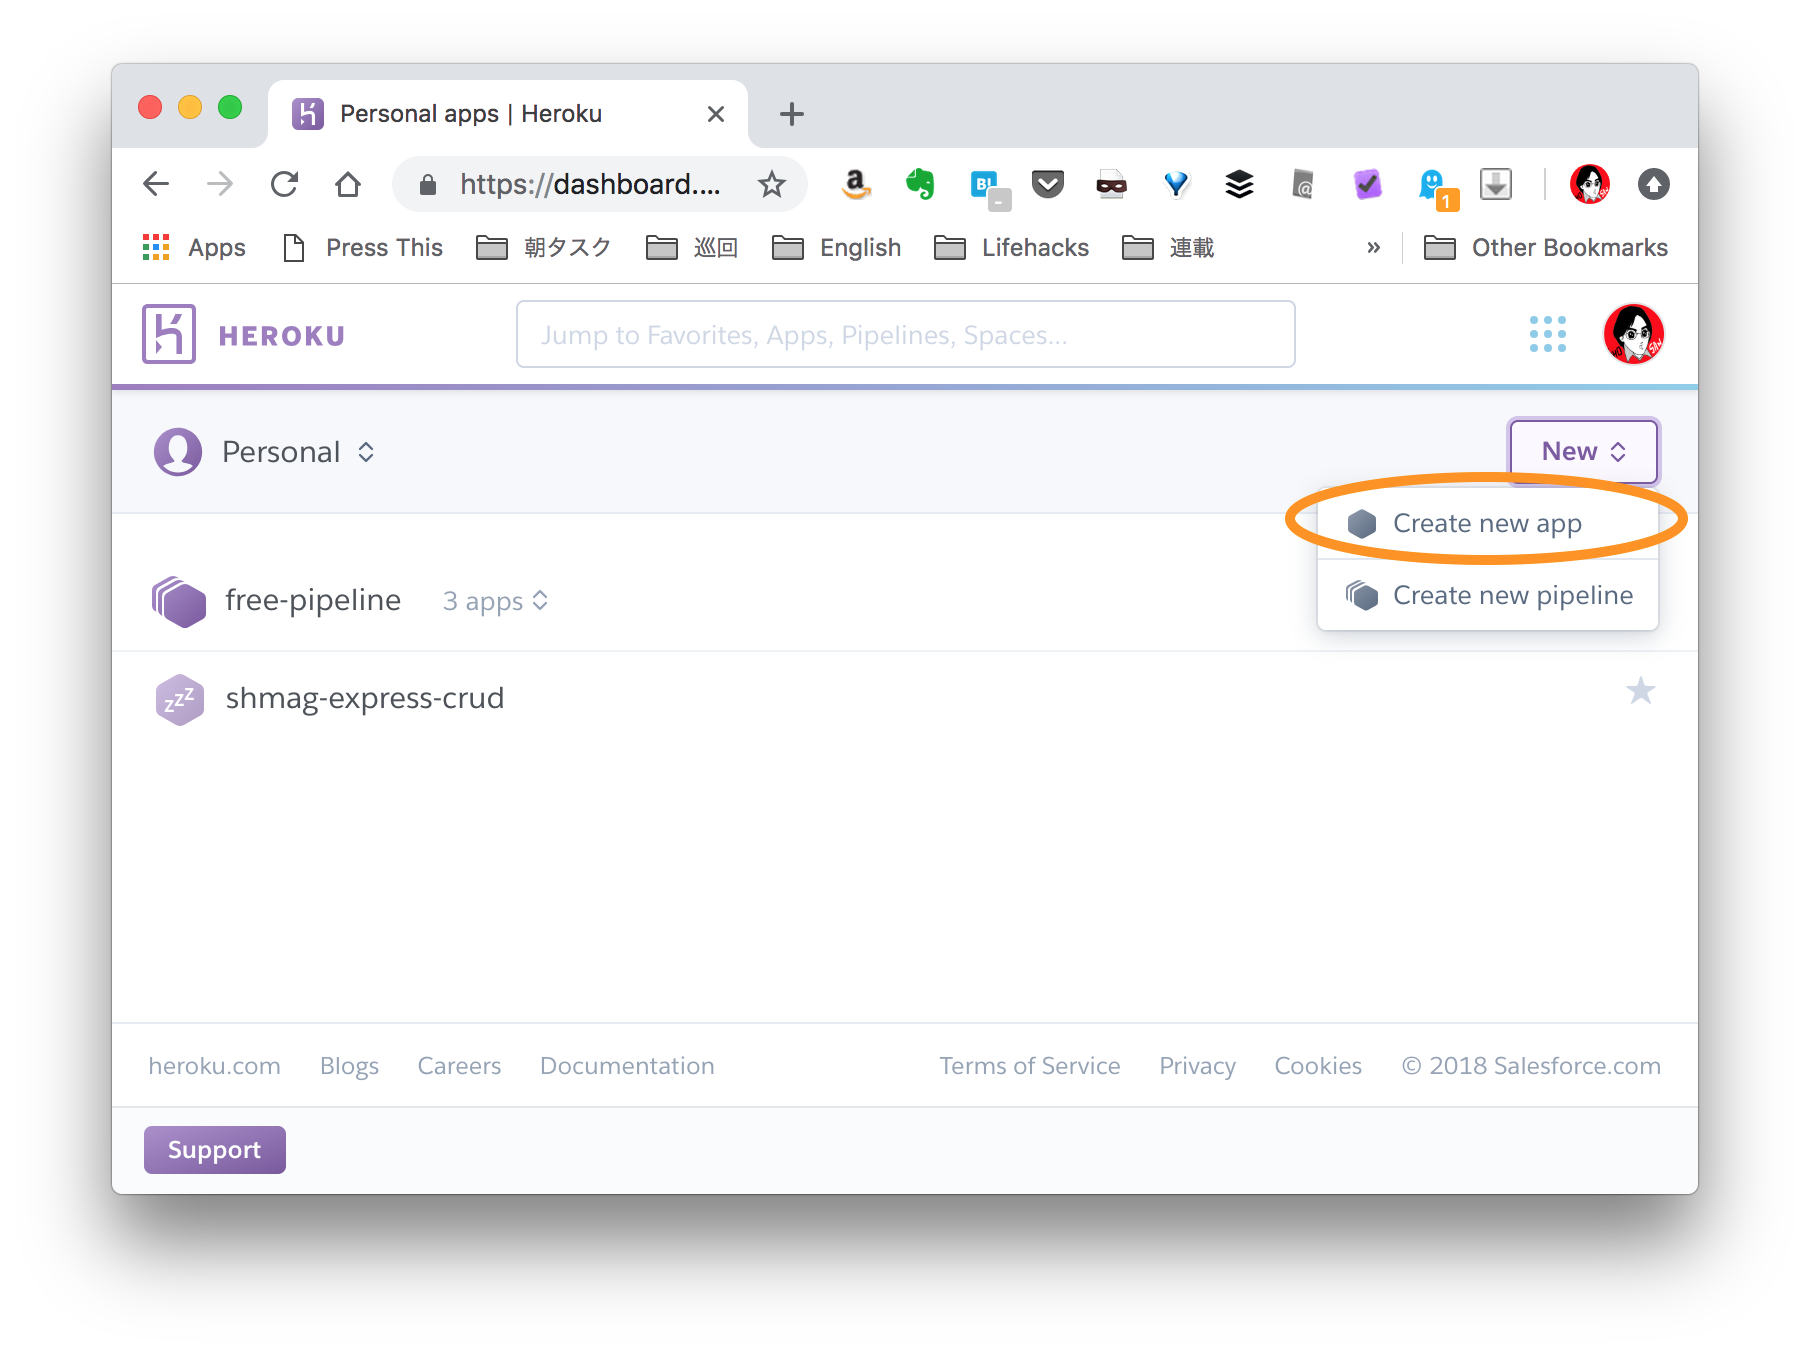The width and height of the screenshot is (1810, 1354).
Task: Reload the Heroku dashboard page
Action: 284,184
